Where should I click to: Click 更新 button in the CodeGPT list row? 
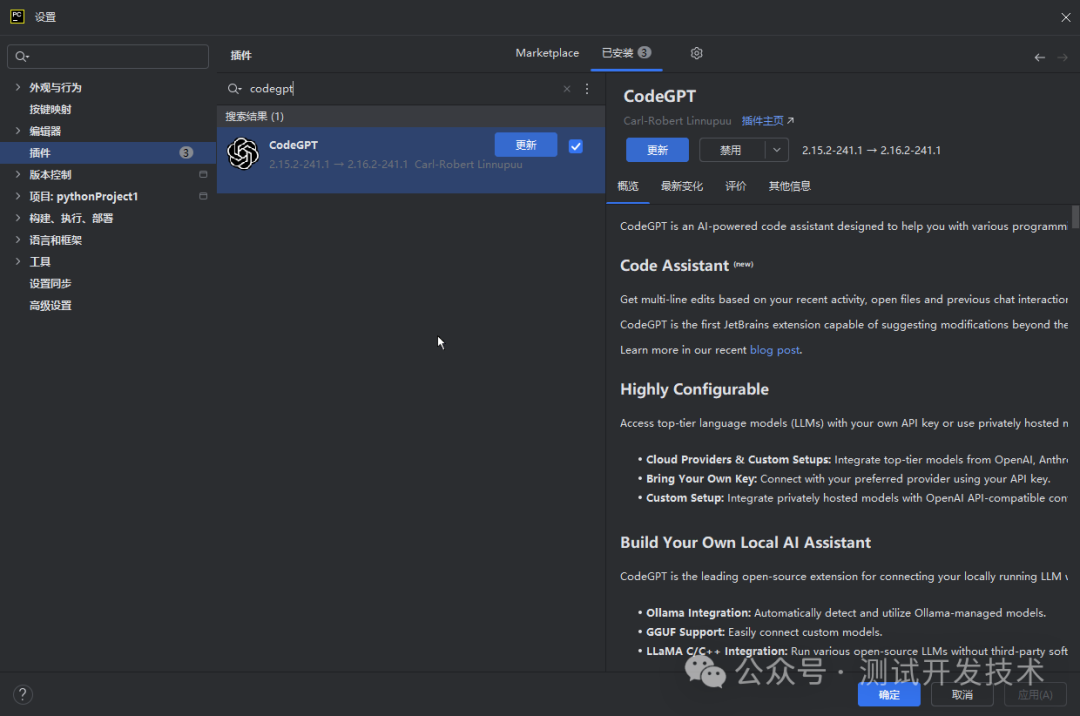pos(526,145)
